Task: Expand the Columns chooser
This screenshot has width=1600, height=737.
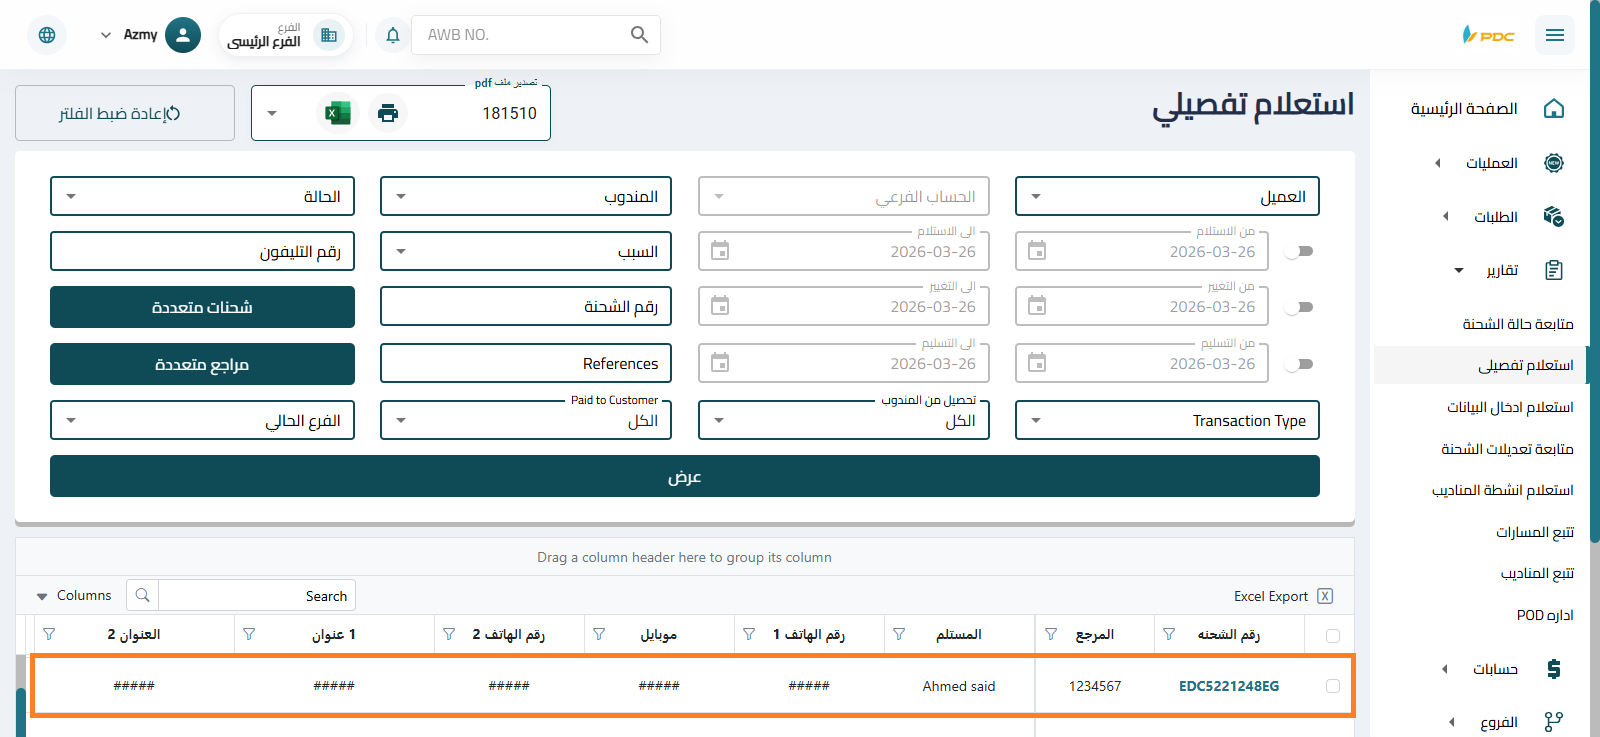Action: 74,595
